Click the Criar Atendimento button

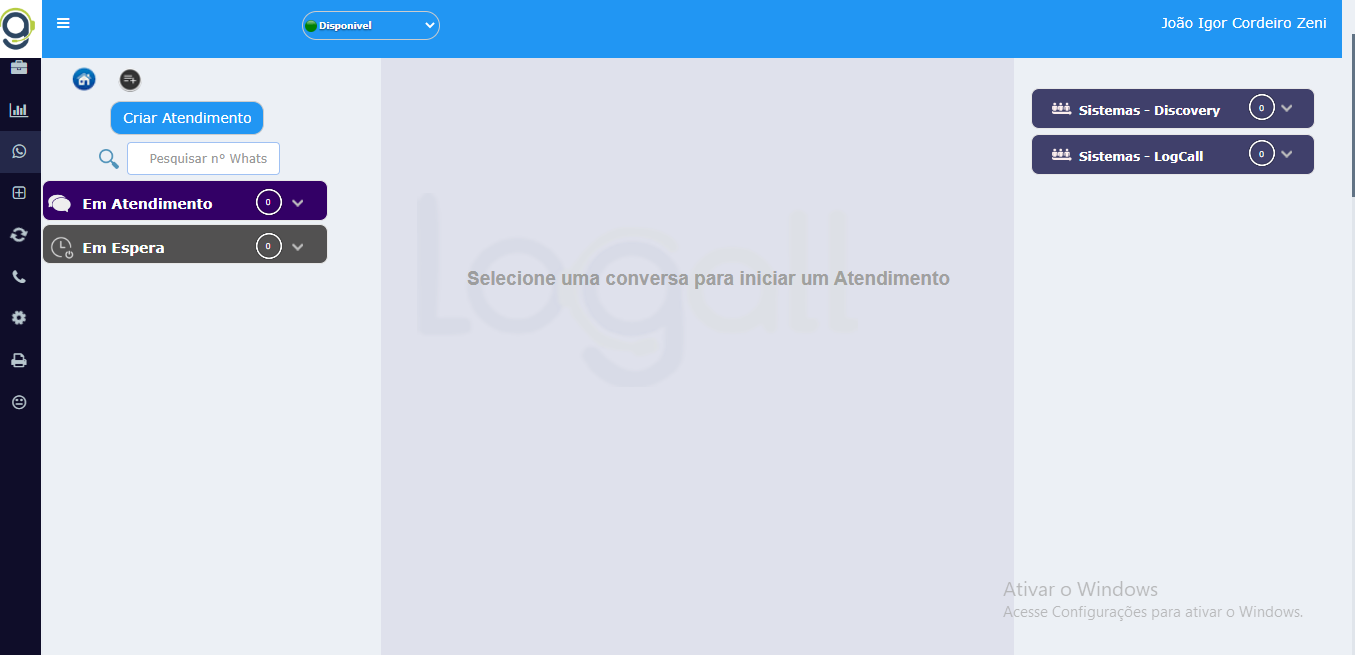(187, 118)
